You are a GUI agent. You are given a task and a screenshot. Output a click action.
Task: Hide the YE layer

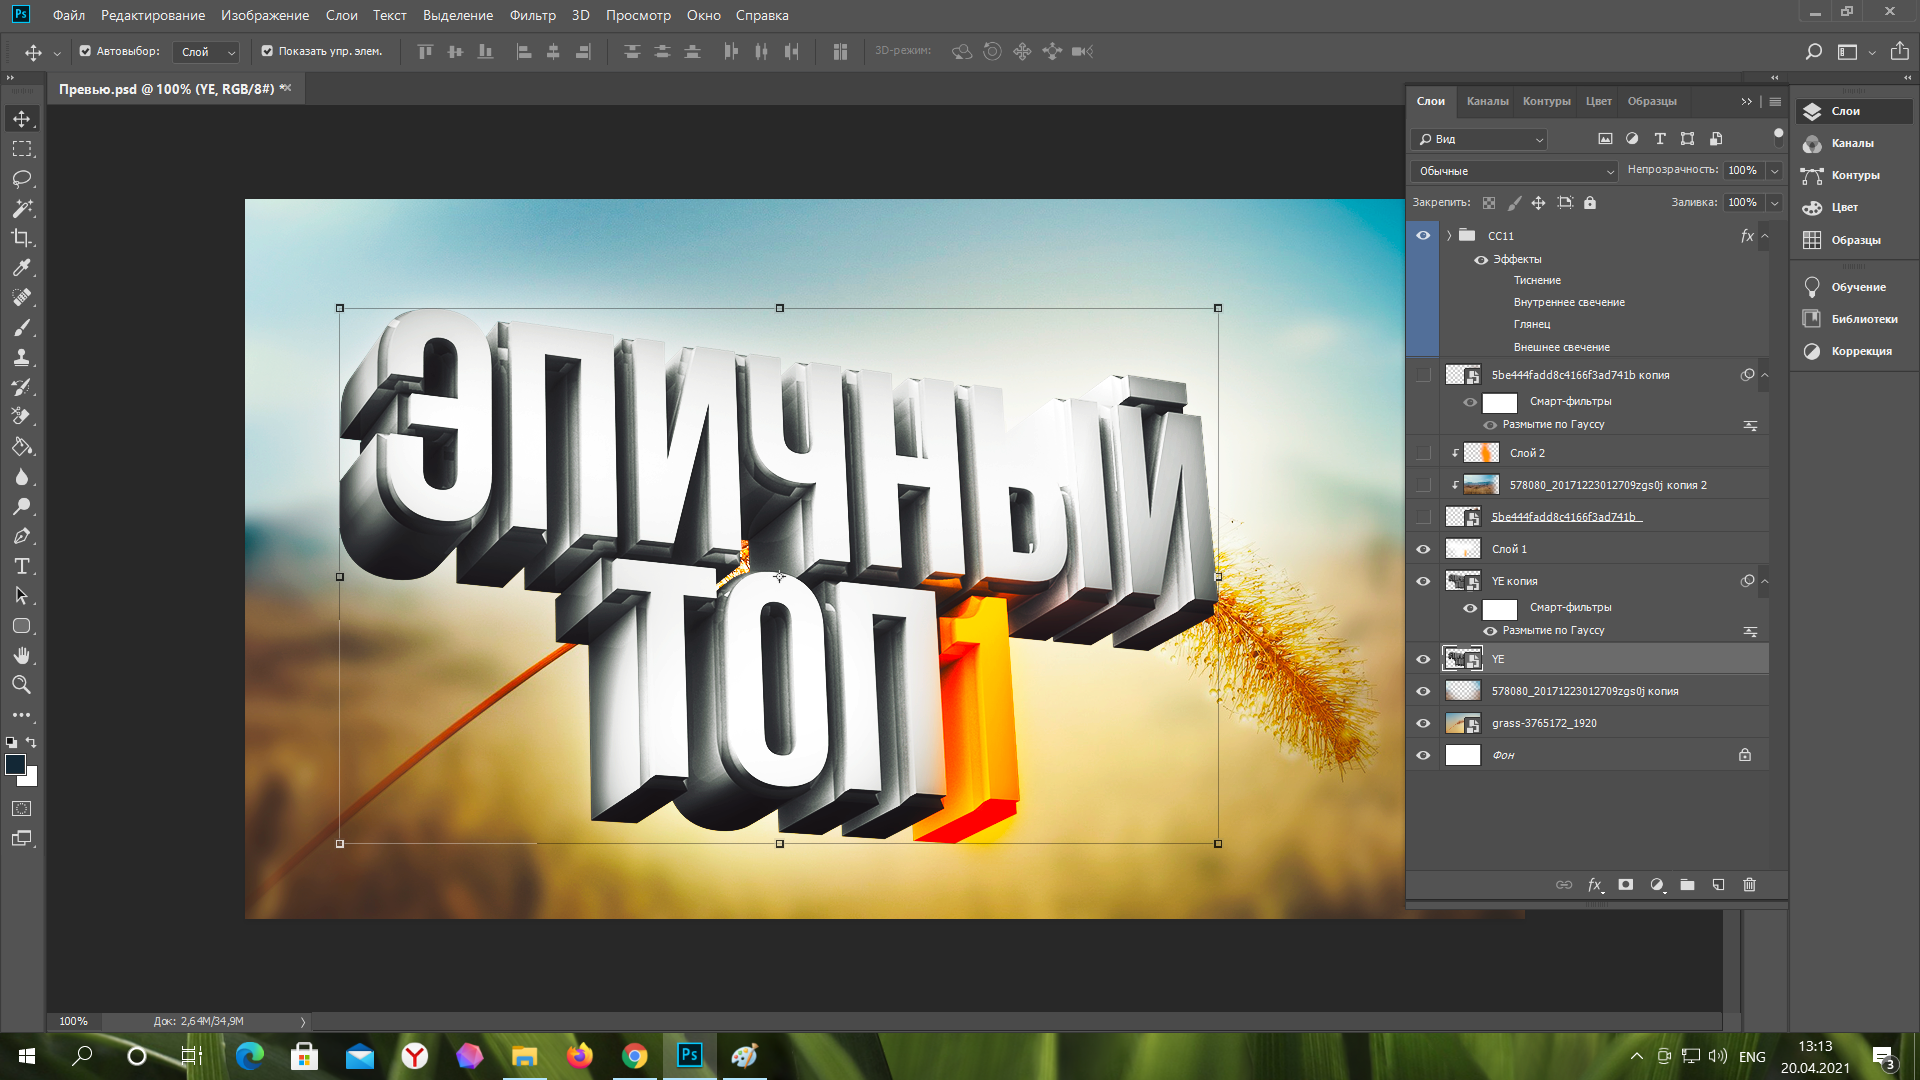point(1423,659)
